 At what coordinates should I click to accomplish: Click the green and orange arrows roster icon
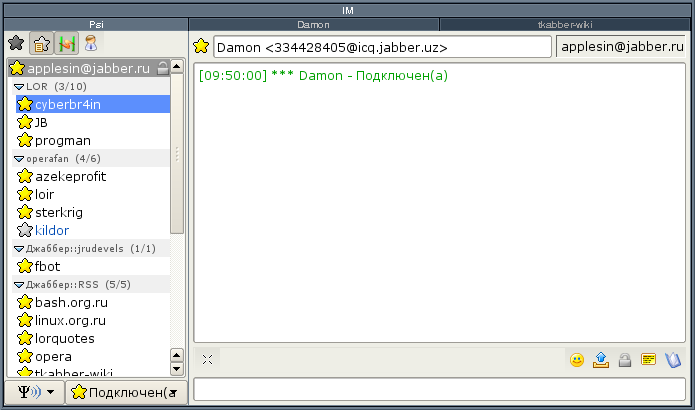click(x=66, y=43)
